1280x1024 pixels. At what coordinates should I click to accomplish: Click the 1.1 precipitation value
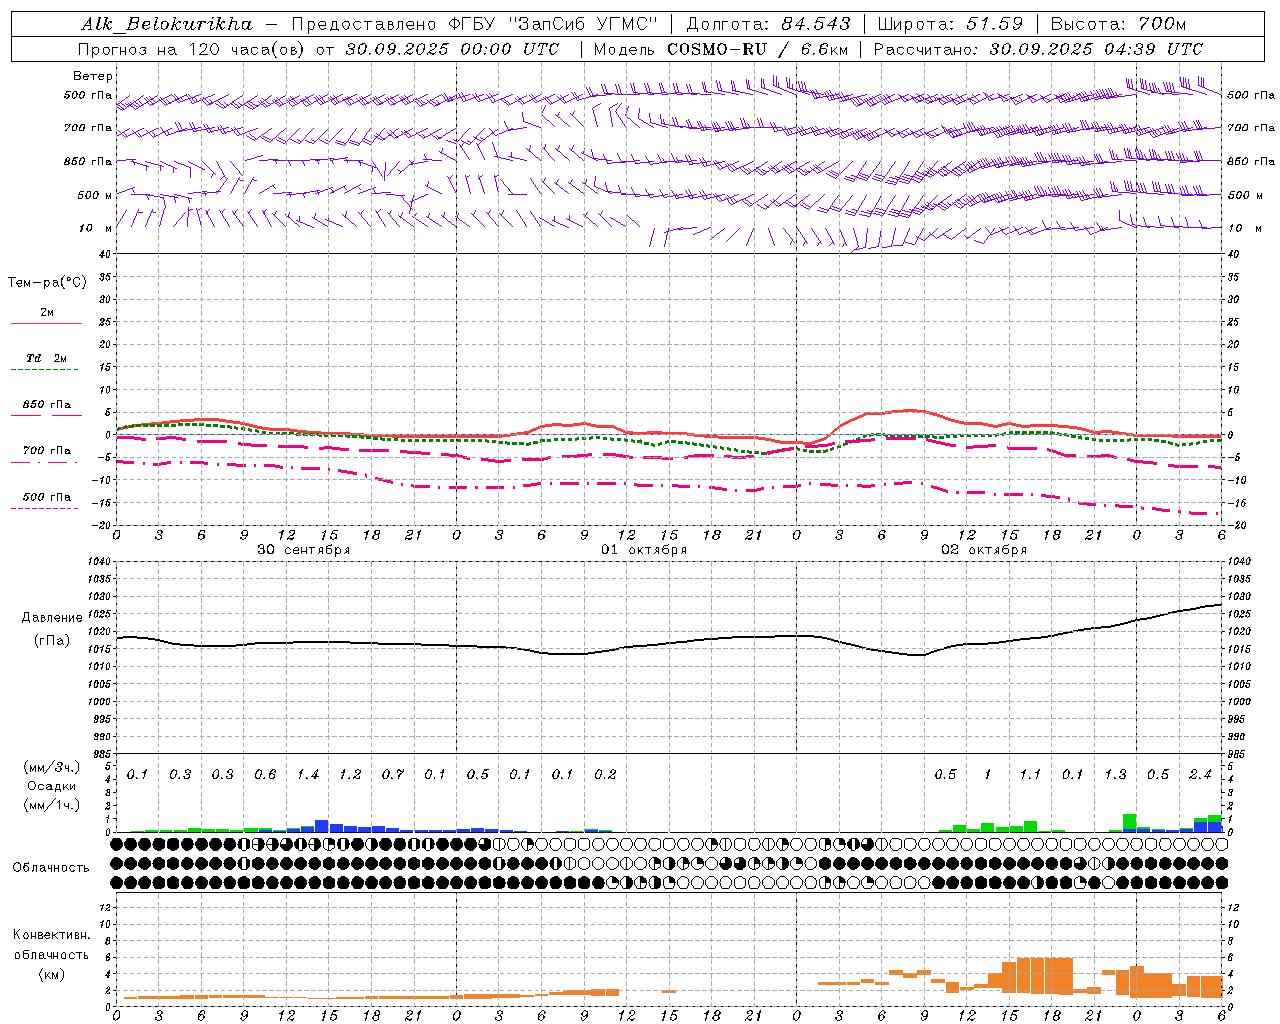point(1030,775)
